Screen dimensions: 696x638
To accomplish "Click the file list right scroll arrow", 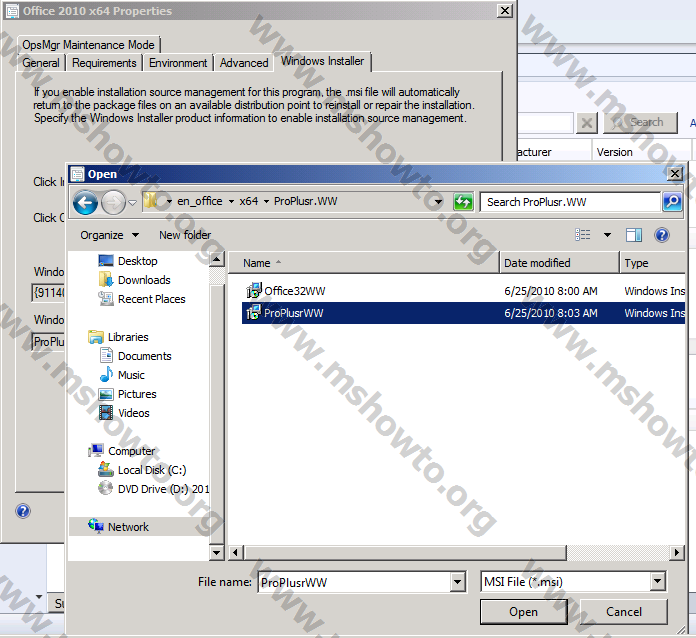I will 676,553.
